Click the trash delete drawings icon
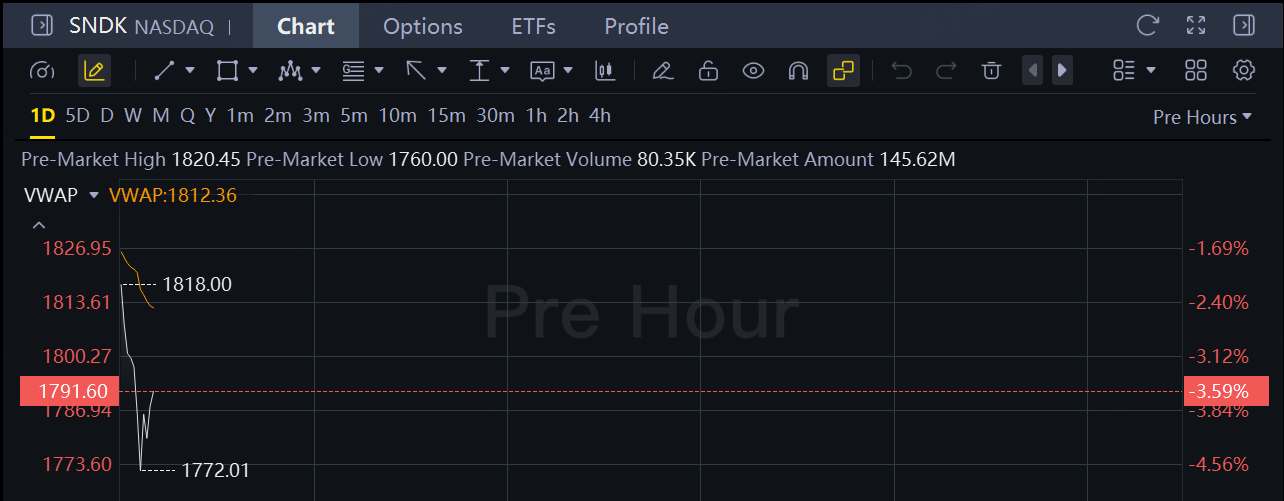The height and width of the screenshot is (501, 1284). click(x=991, y=70)
